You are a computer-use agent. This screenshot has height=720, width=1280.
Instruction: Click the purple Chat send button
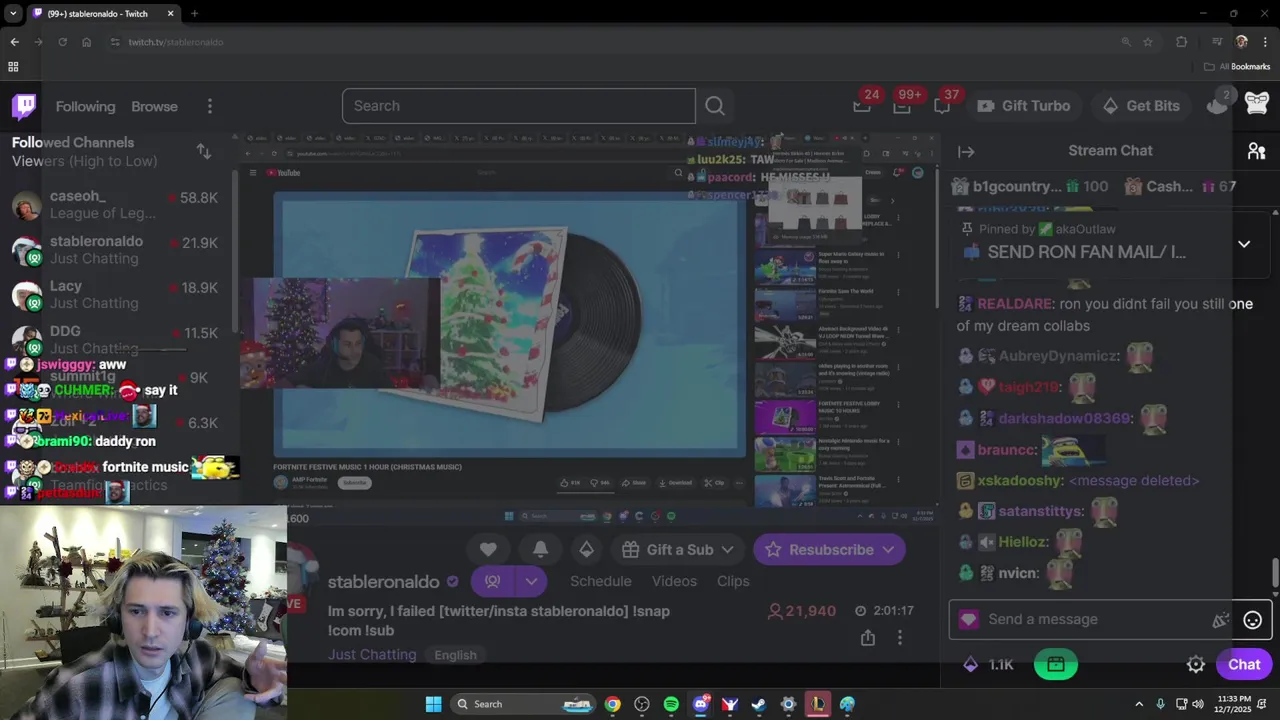coord(1244,664)
